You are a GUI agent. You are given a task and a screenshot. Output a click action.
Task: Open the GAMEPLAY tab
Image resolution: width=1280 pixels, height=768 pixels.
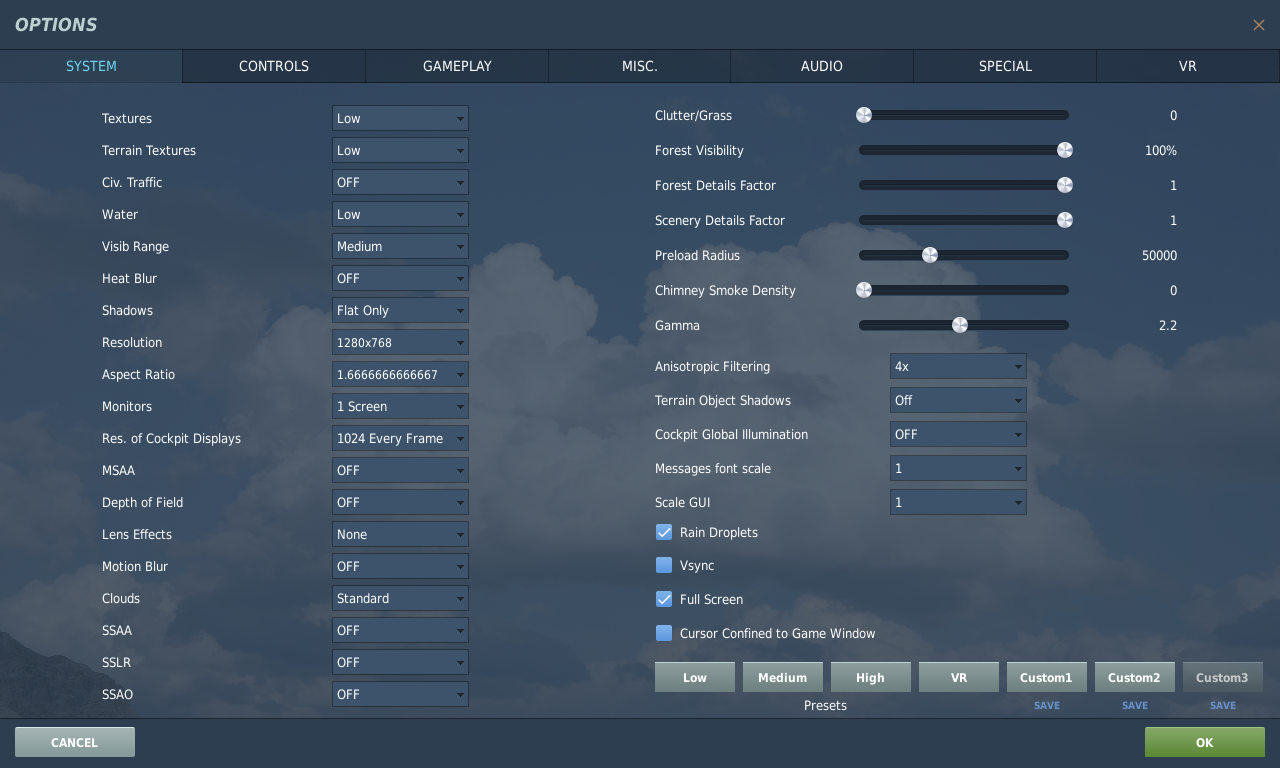click(457, 66)
